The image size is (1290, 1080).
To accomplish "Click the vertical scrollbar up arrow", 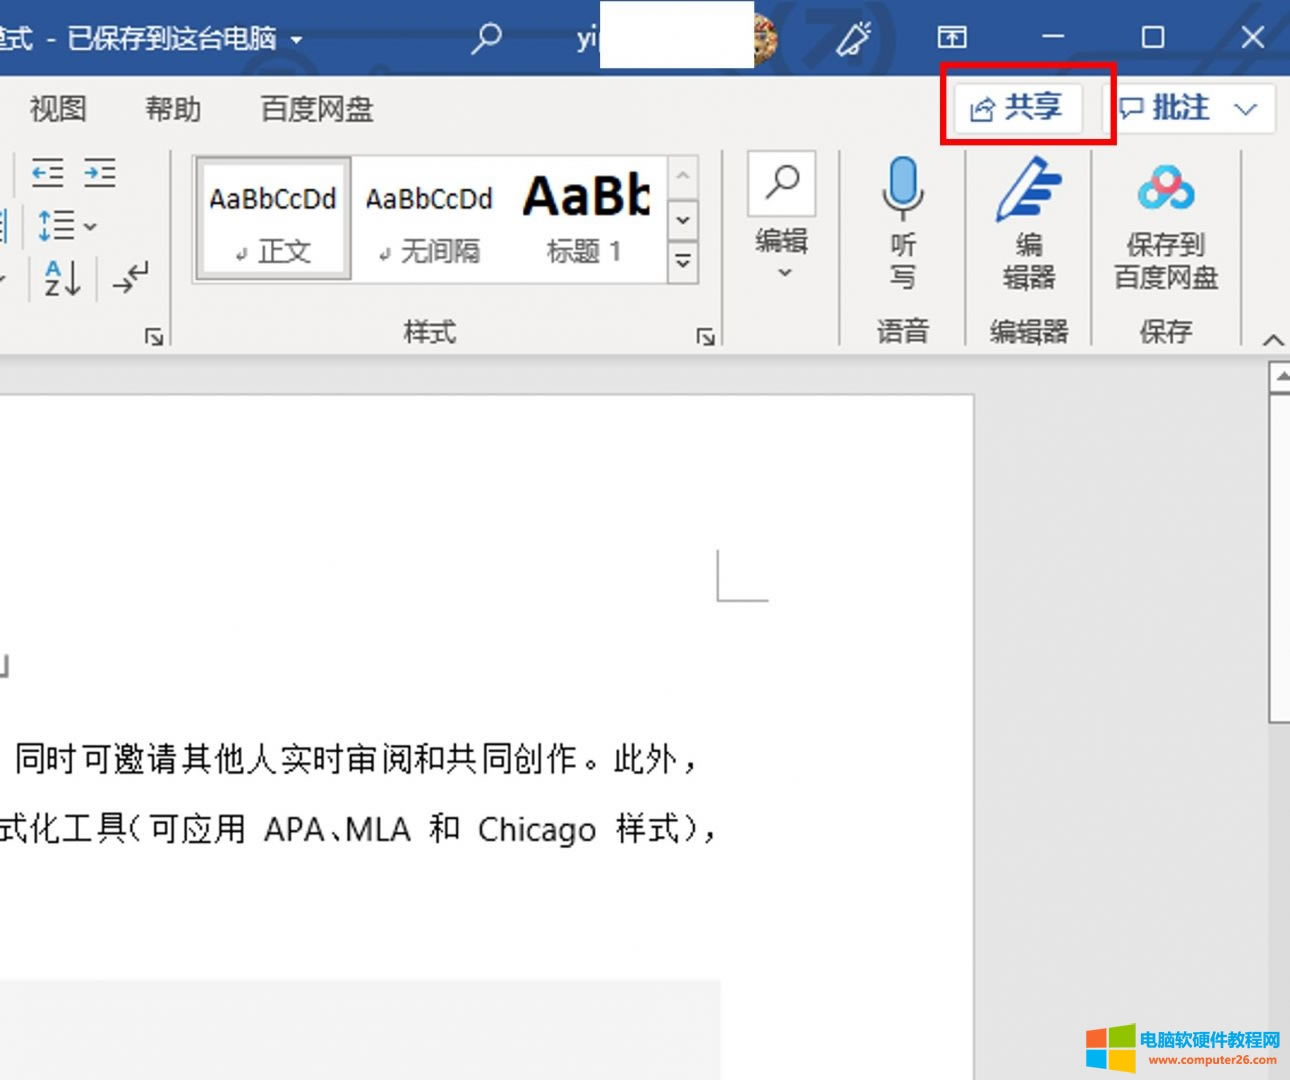I will [x=1279, y=378].
